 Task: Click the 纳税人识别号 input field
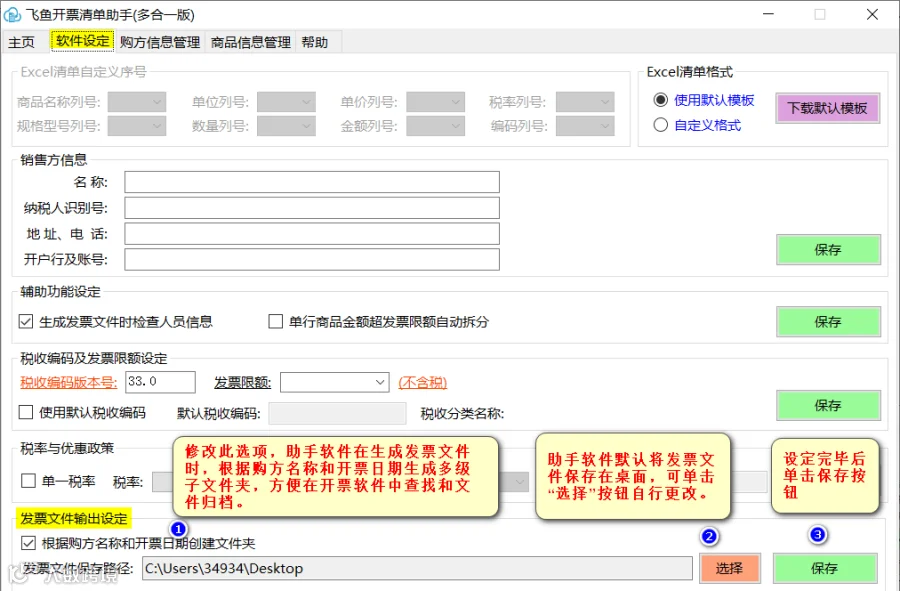(x=312, y=208)
